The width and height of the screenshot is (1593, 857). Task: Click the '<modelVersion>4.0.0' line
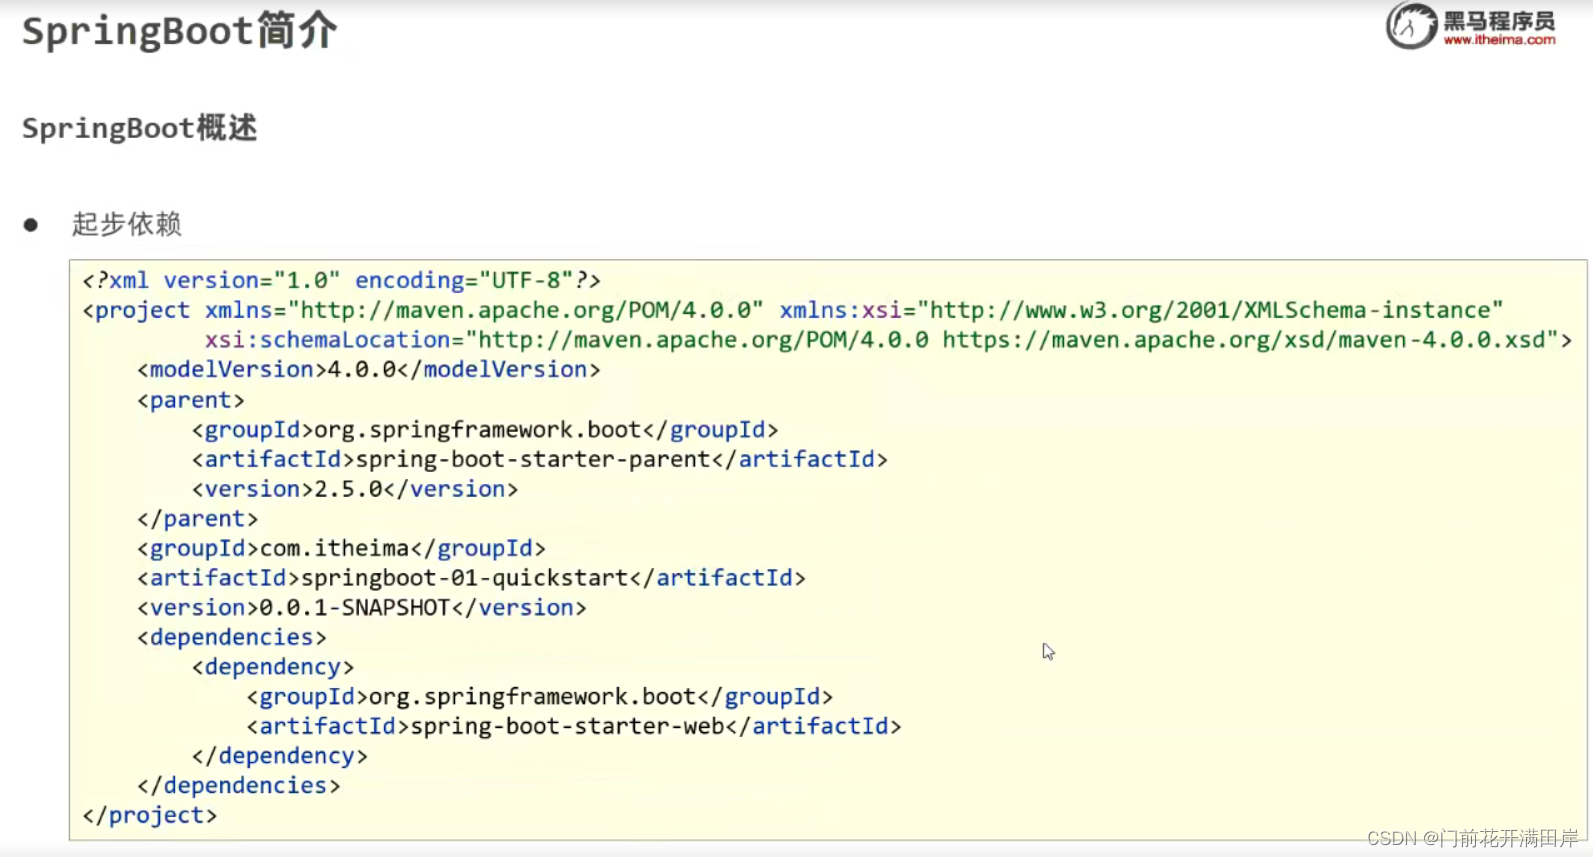click(x=369, y=370)
